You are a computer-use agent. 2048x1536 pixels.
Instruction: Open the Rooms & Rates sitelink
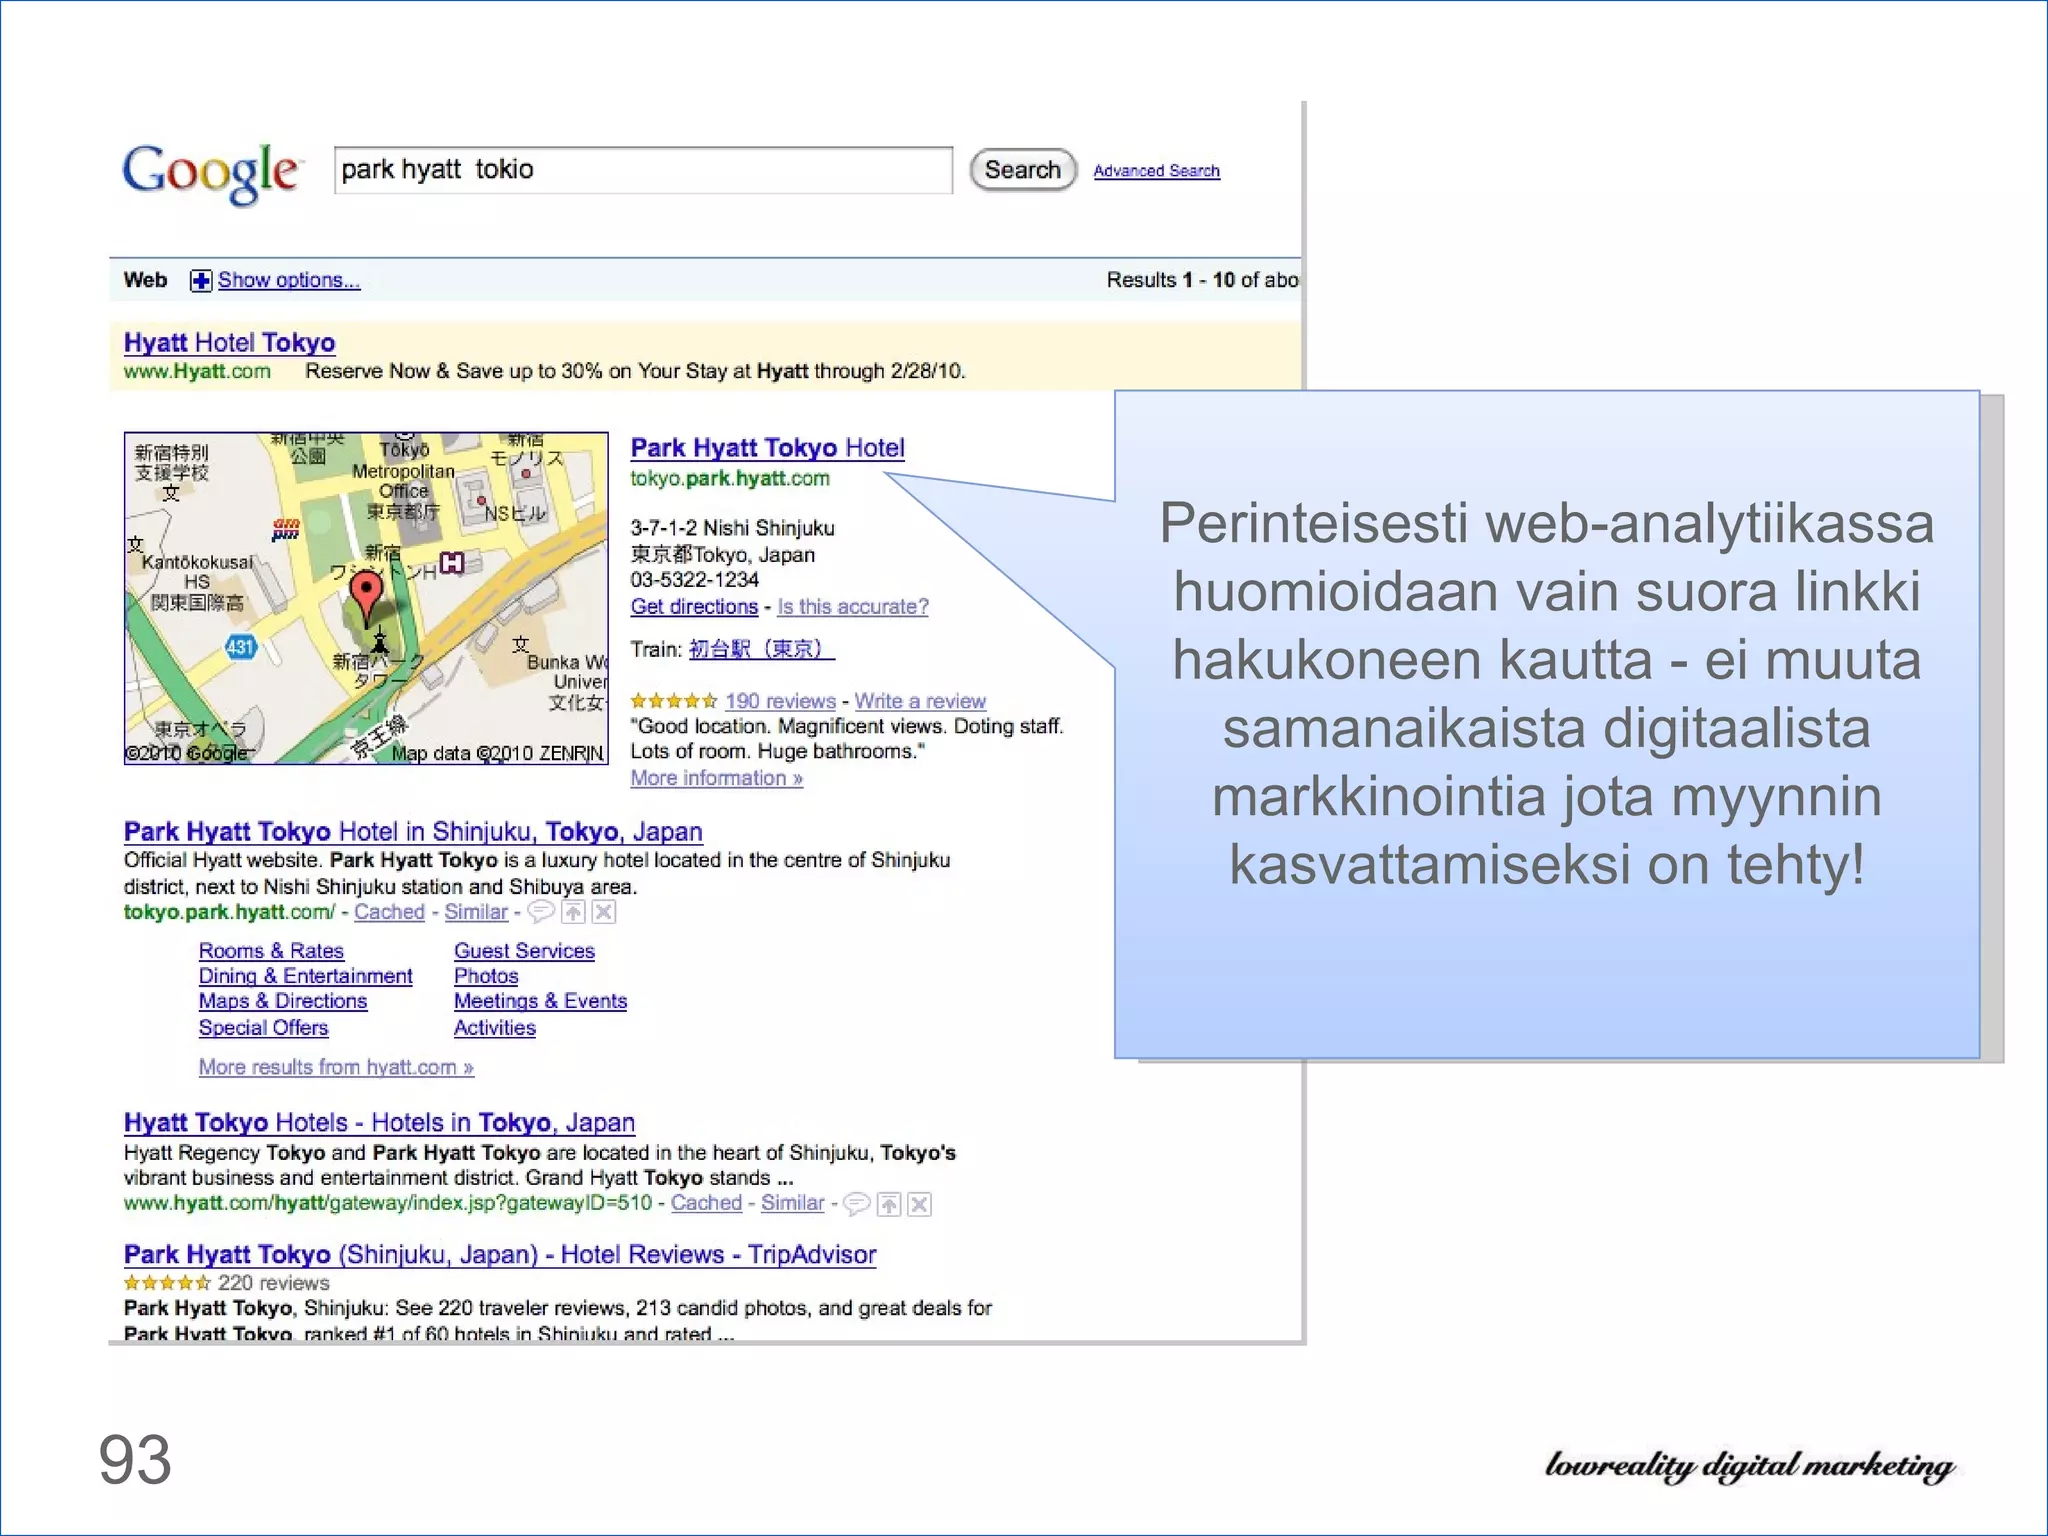click(x=271, y=951)
